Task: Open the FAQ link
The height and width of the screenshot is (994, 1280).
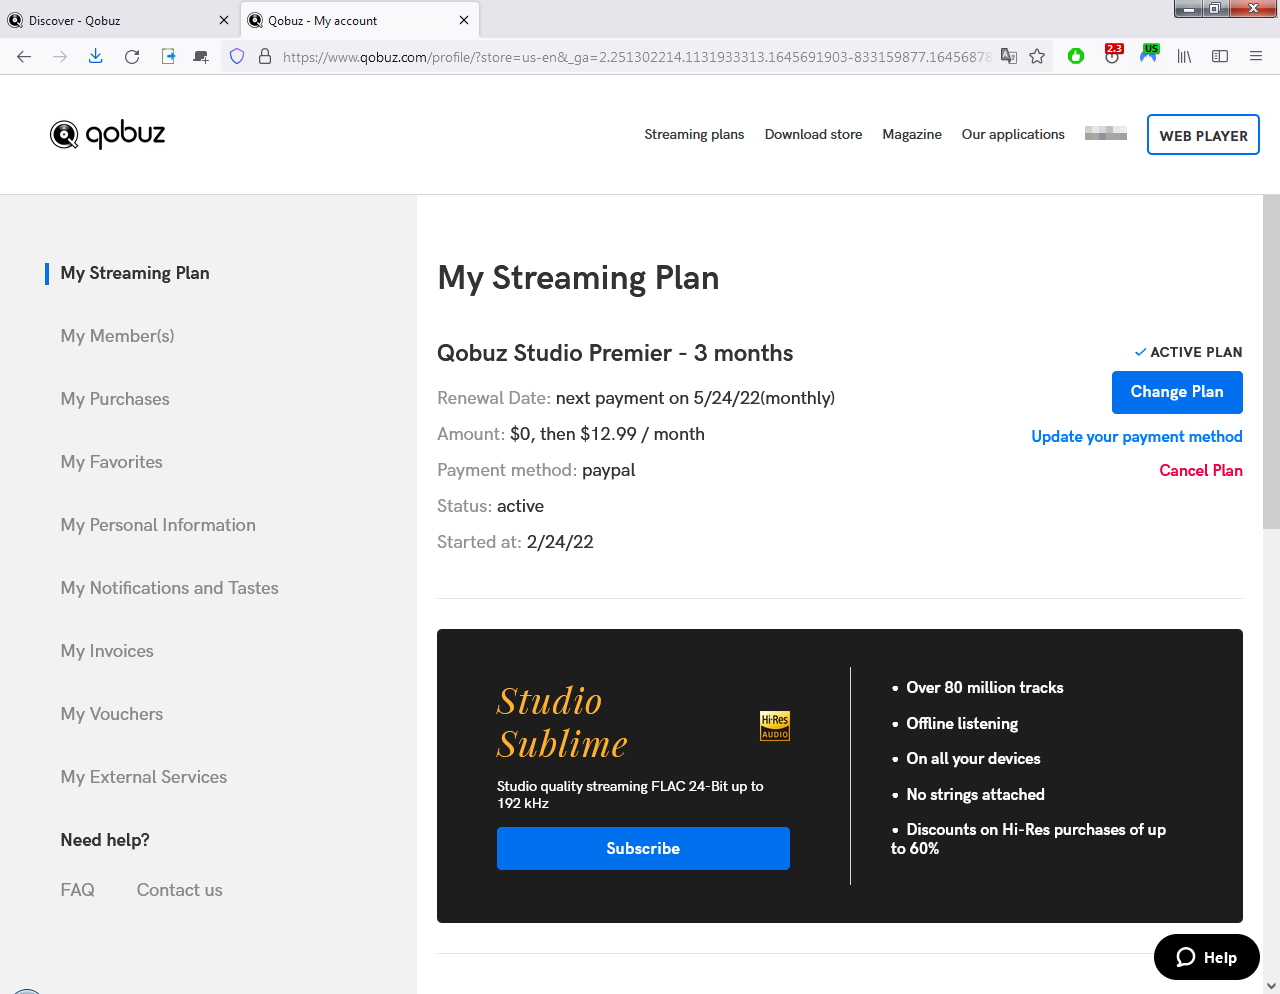Action: [x=77, y=890]
